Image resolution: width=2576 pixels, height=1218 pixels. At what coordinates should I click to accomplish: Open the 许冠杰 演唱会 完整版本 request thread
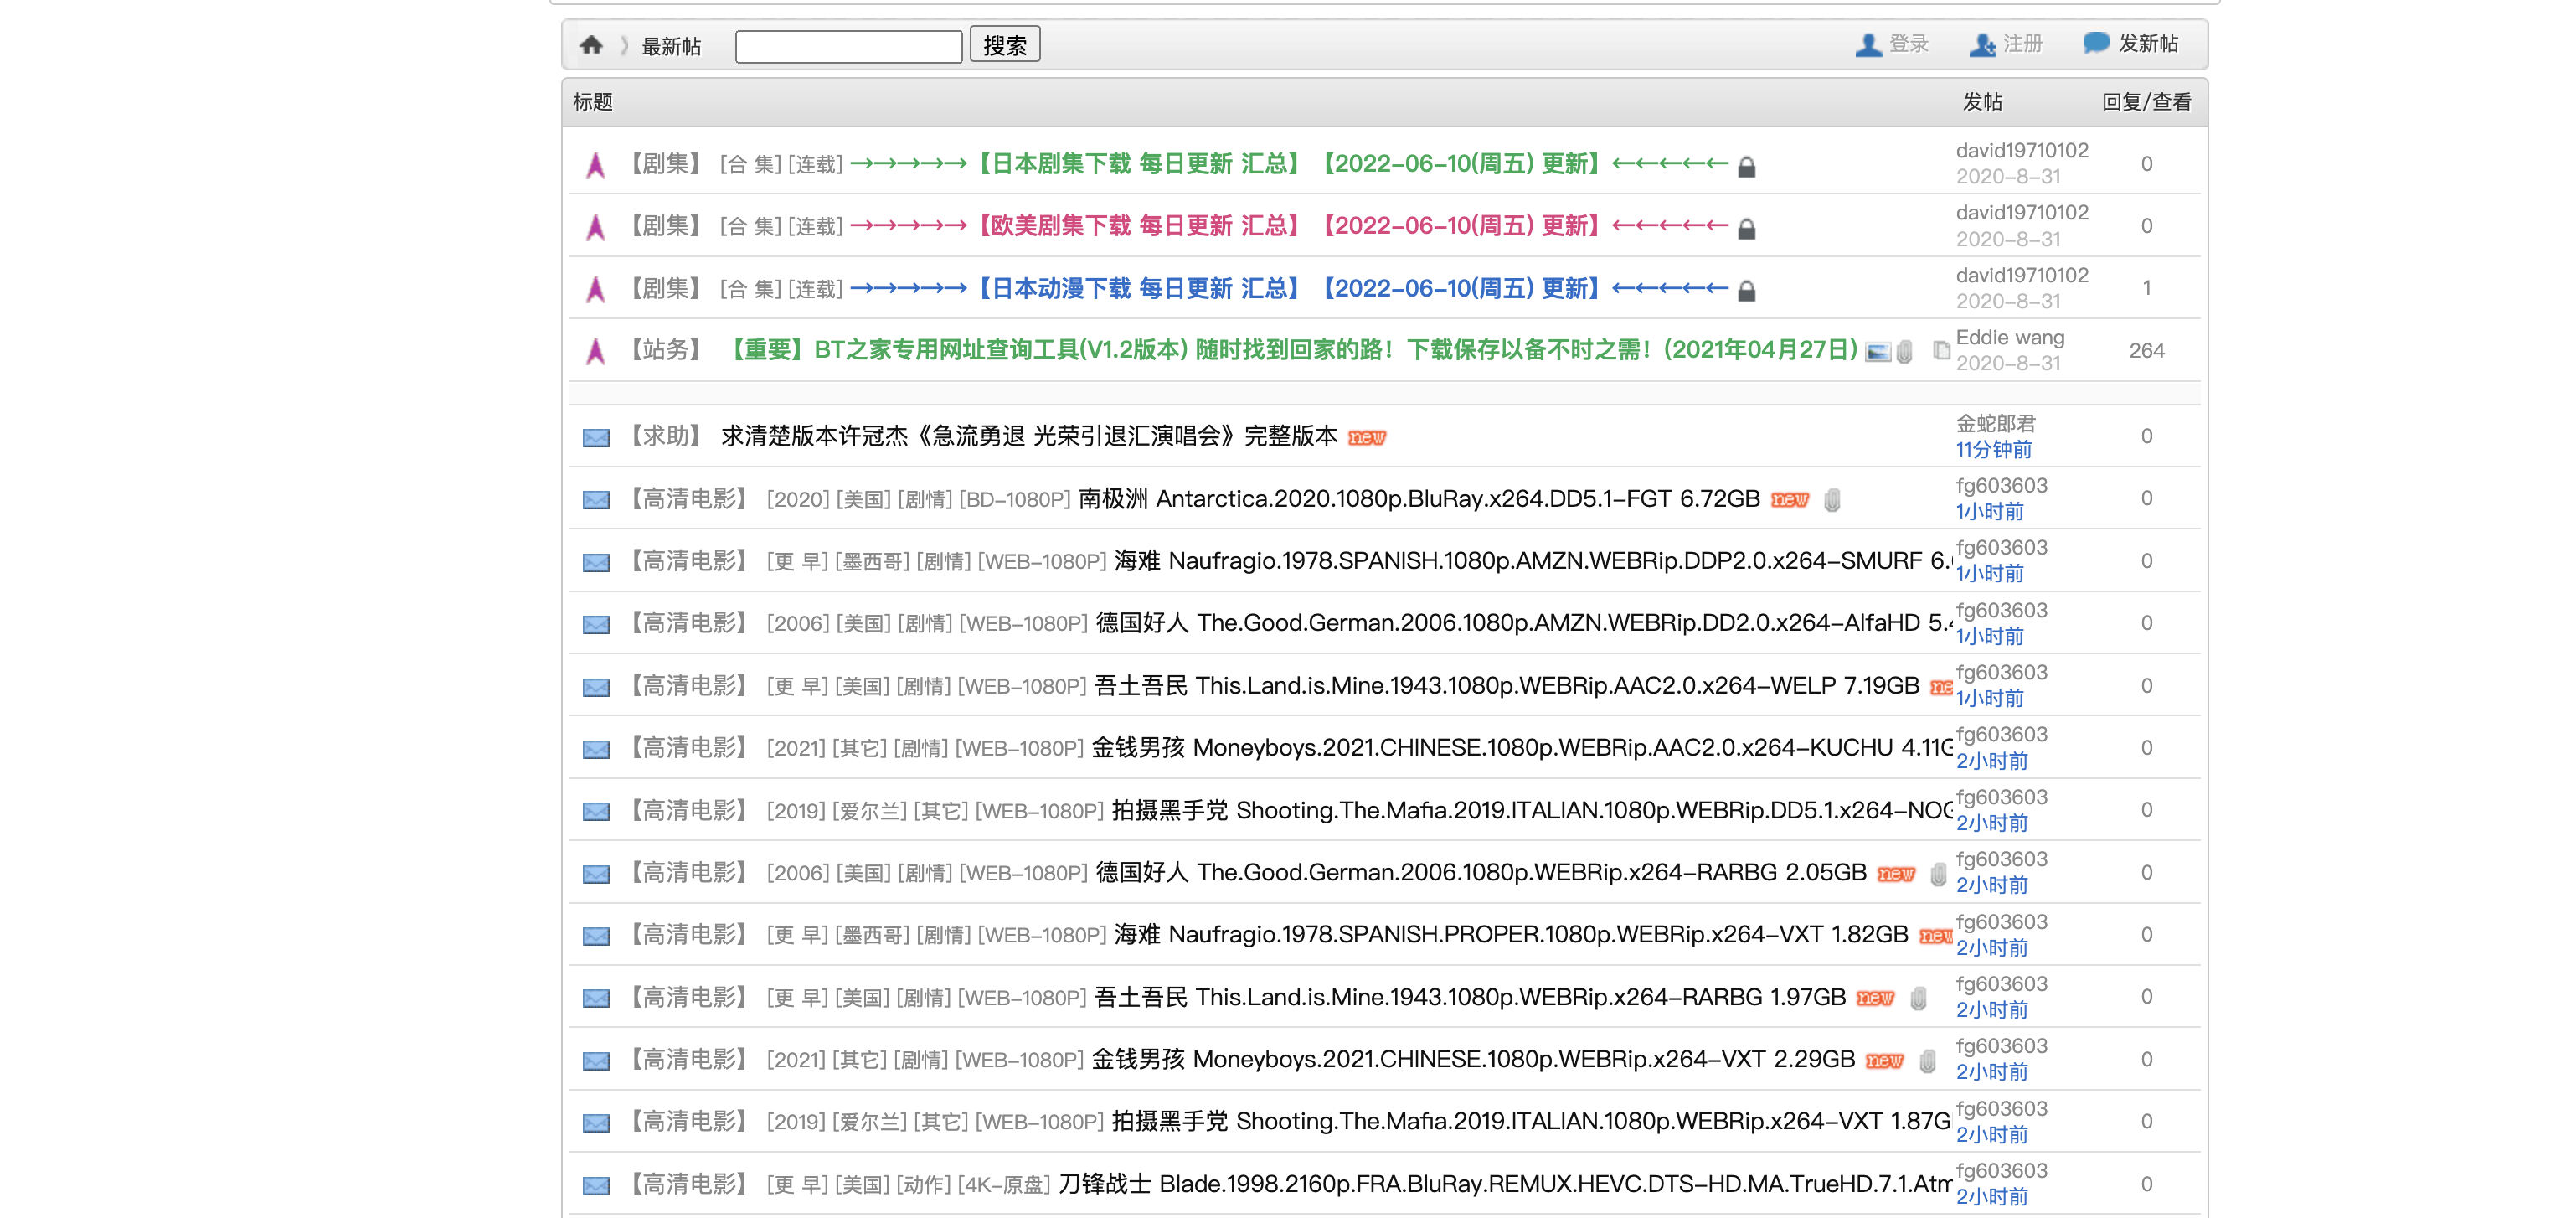(x=1028, y=436)
